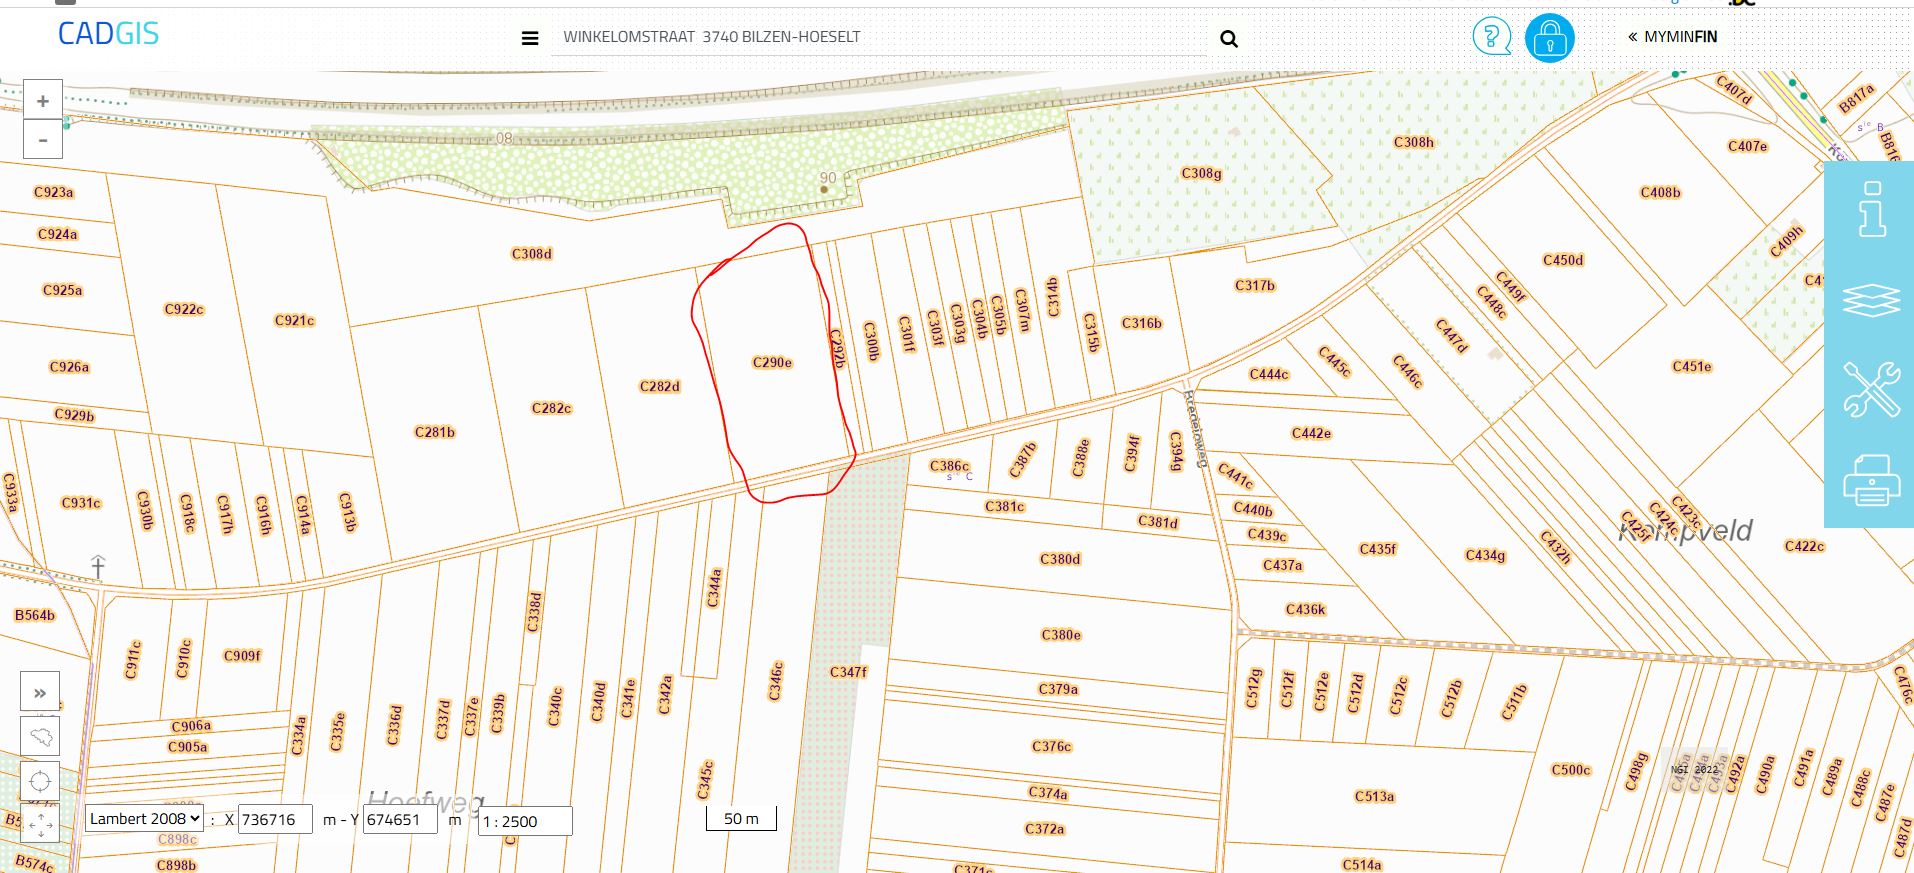Click the address search input field
Image resolution: width=1914 pixels, height=873 pixels.
(x=880, y=37)
